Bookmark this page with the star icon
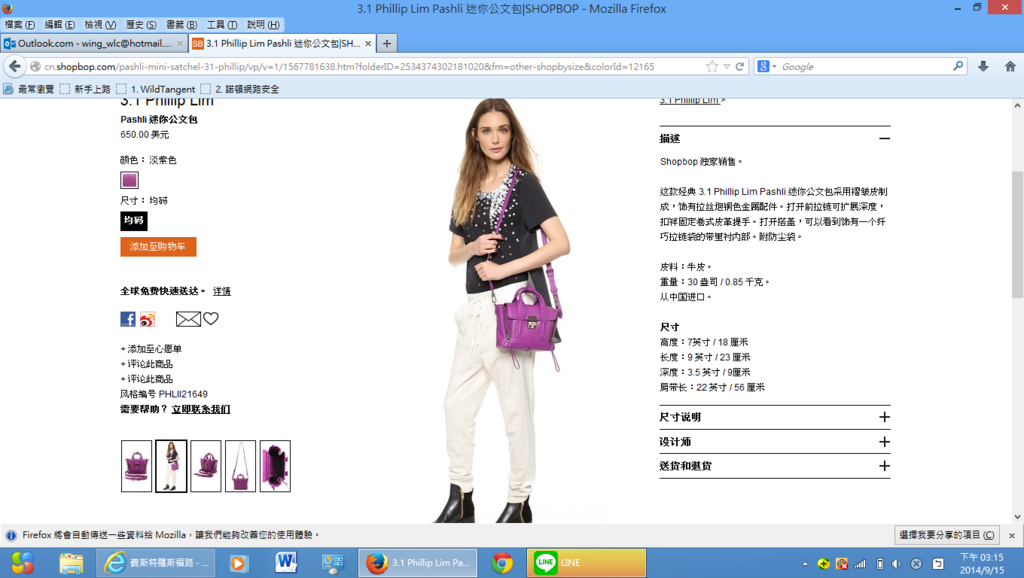The image size is (1024, 578). coord(712,66)
